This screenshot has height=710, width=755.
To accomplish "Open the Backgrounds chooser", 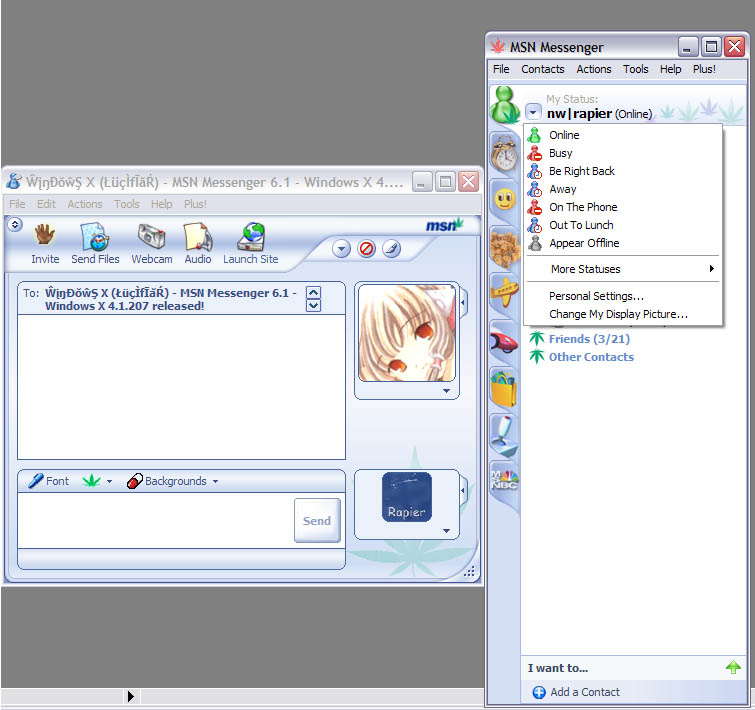I will pyautogui.click(x=167, y=481).
